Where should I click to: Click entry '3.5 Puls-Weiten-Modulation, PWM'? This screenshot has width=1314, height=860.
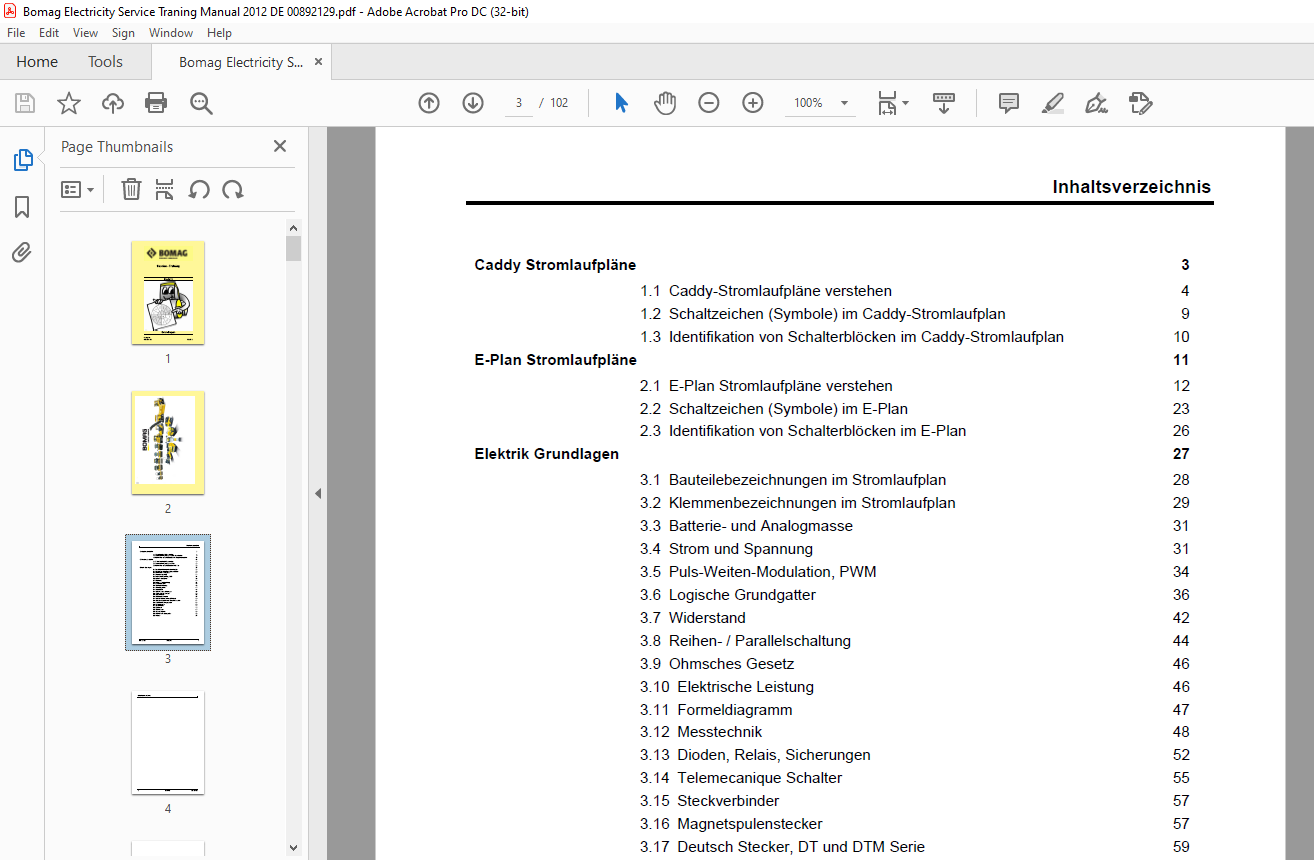click(758, 572)
